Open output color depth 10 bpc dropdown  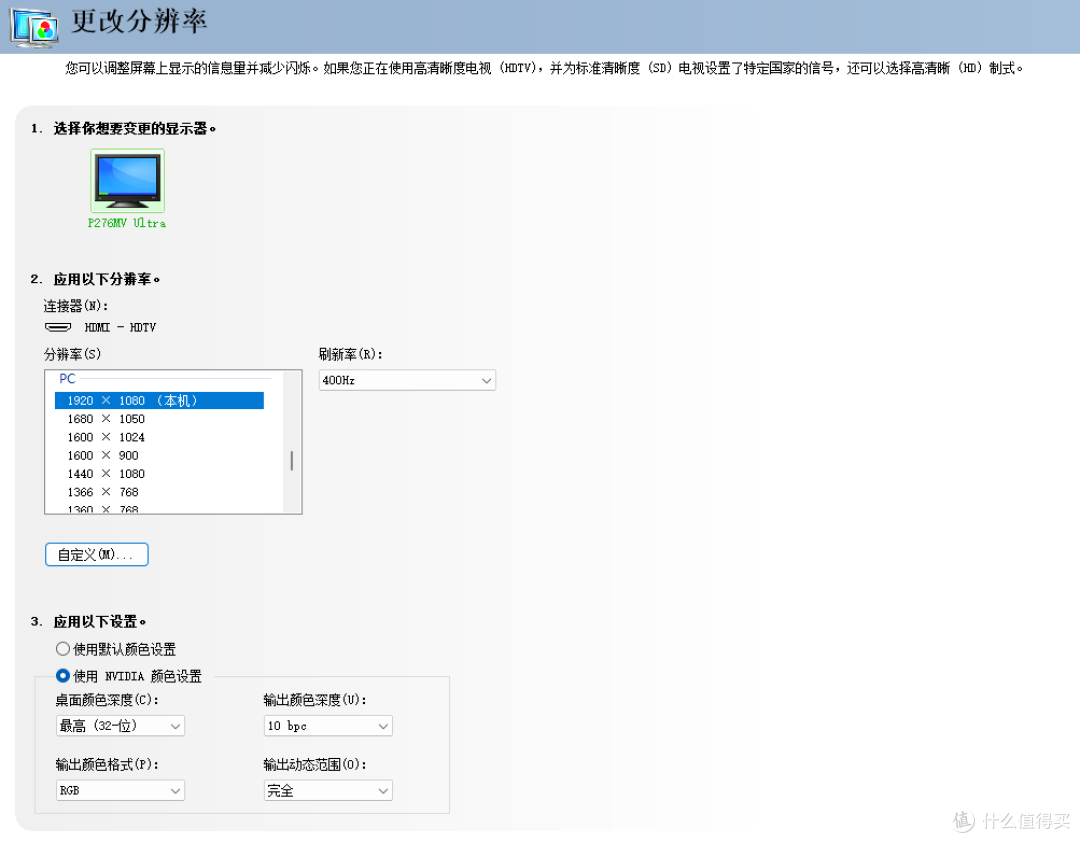click(x=328, y=726)
